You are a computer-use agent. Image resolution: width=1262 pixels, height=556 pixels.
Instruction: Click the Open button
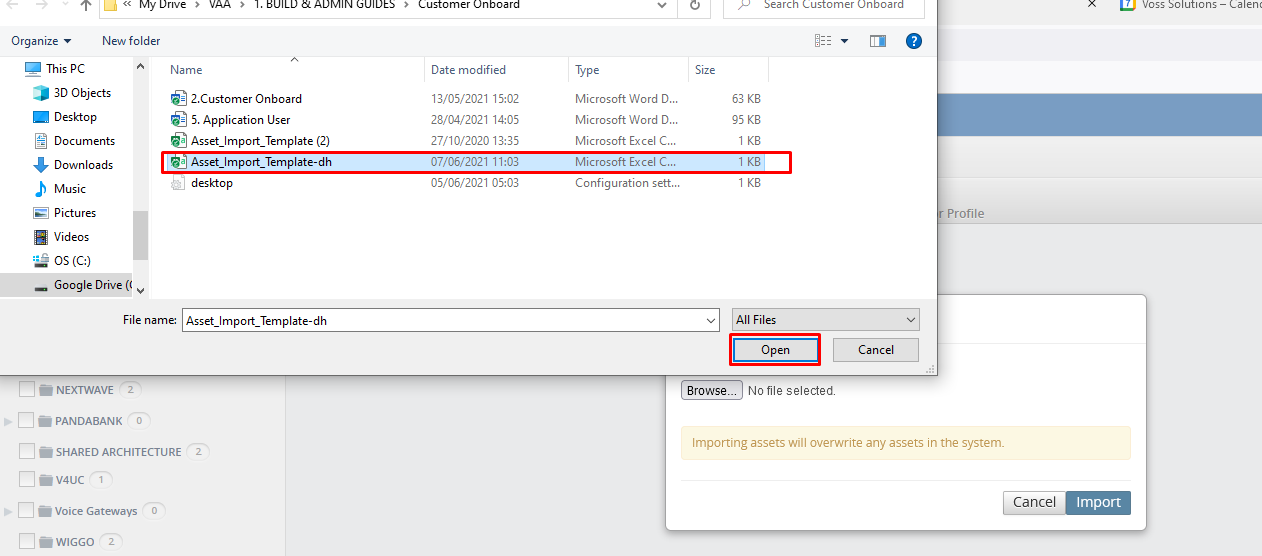coord(775,350)
